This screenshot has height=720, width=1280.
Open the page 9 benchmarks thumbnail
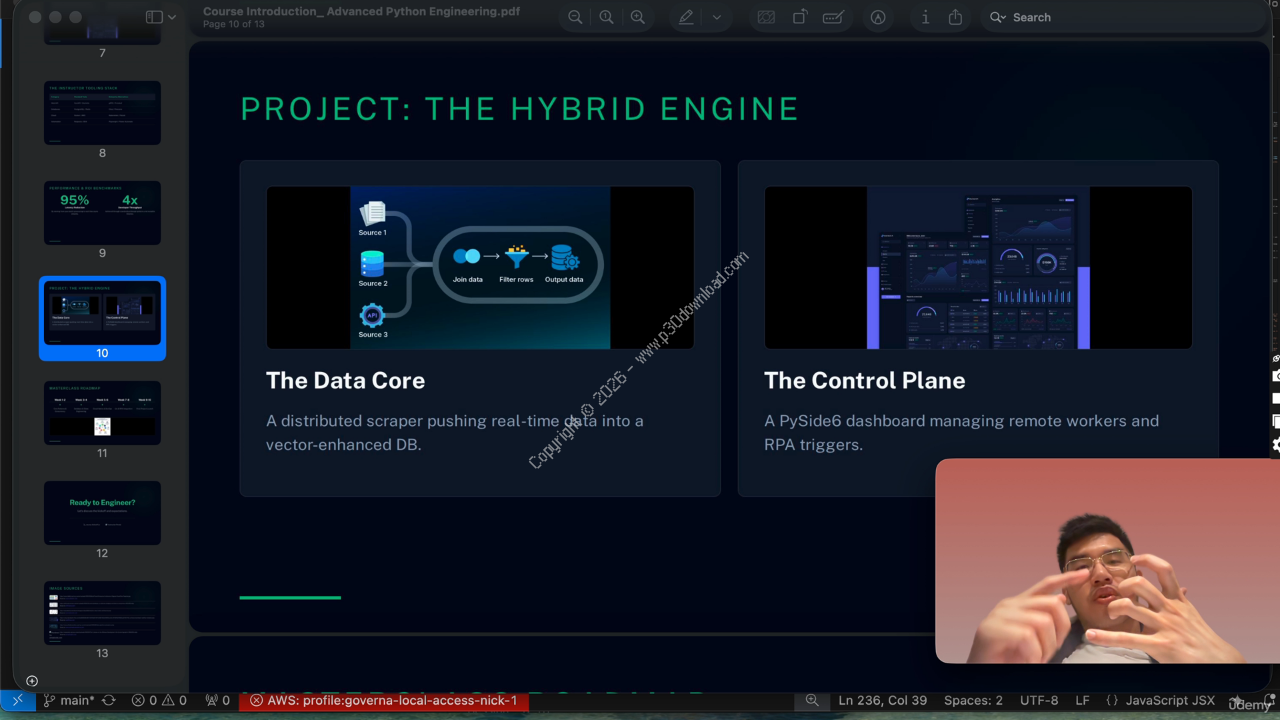[102, 213]
